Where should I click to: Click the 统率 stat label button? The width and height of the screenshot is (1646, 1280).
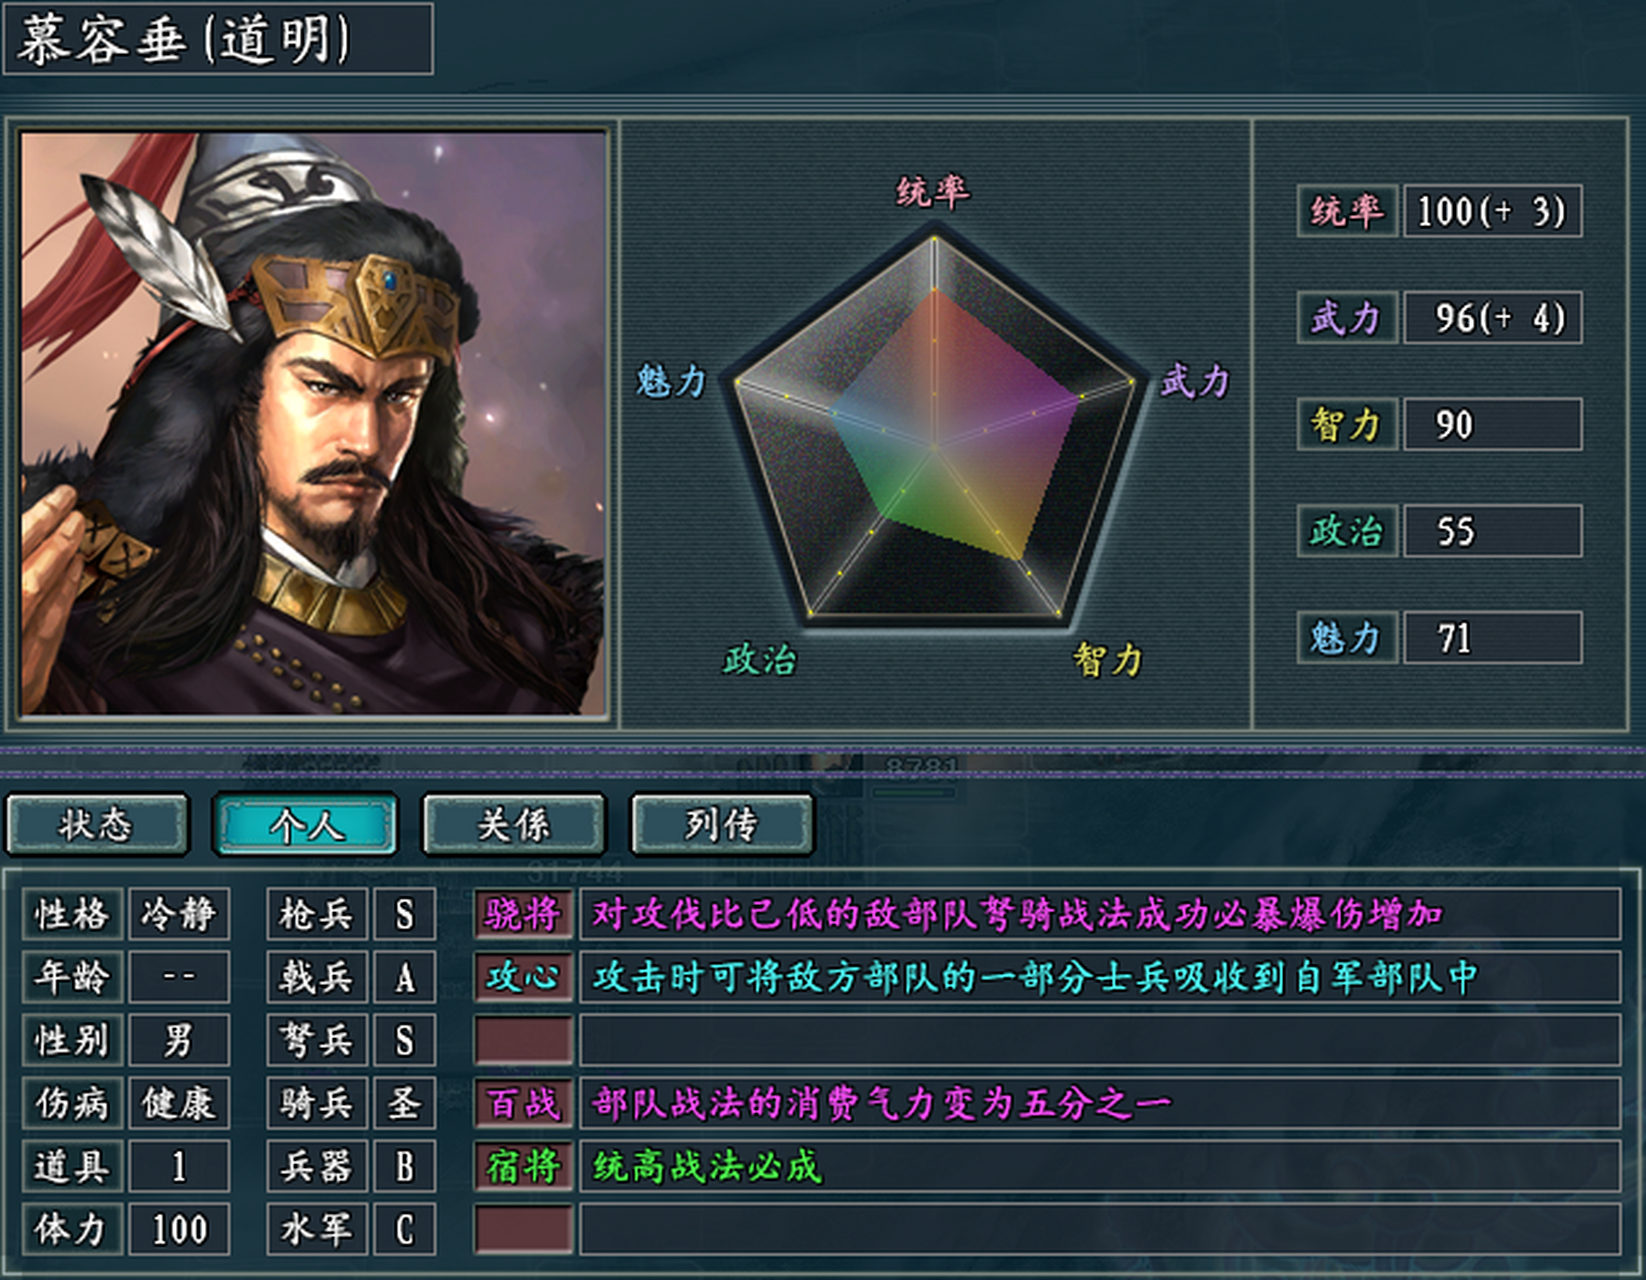point(1346,211)
